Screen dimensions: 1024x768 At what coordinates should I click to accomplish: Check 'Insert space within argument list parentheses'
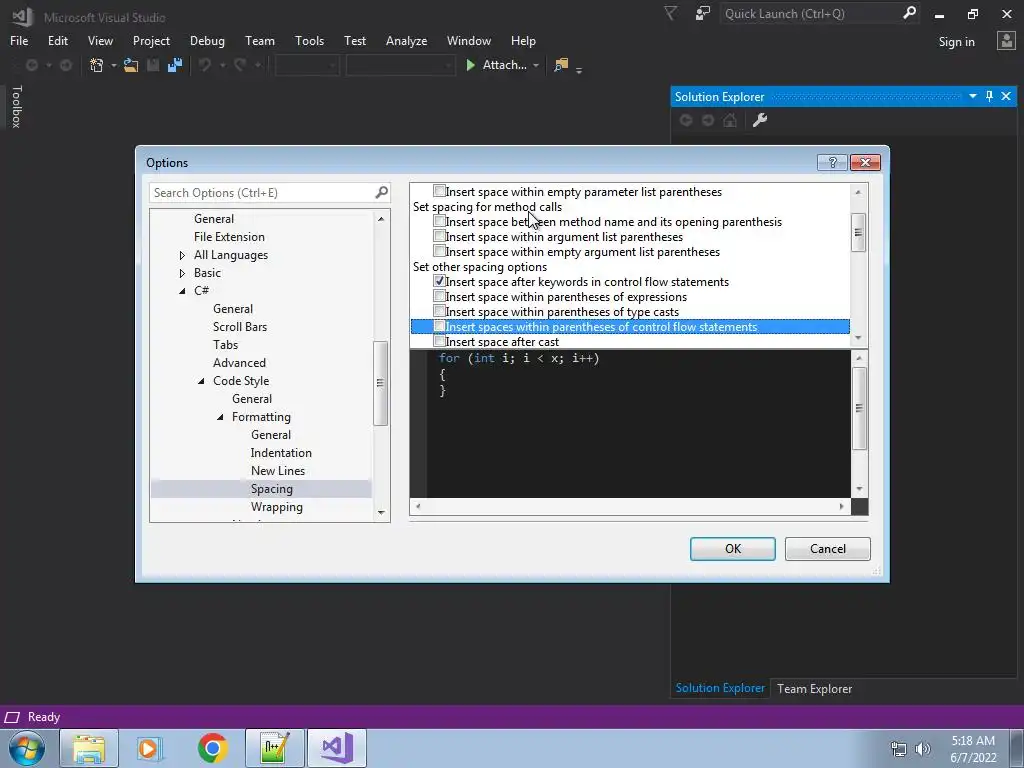click(x=440, y=236)
